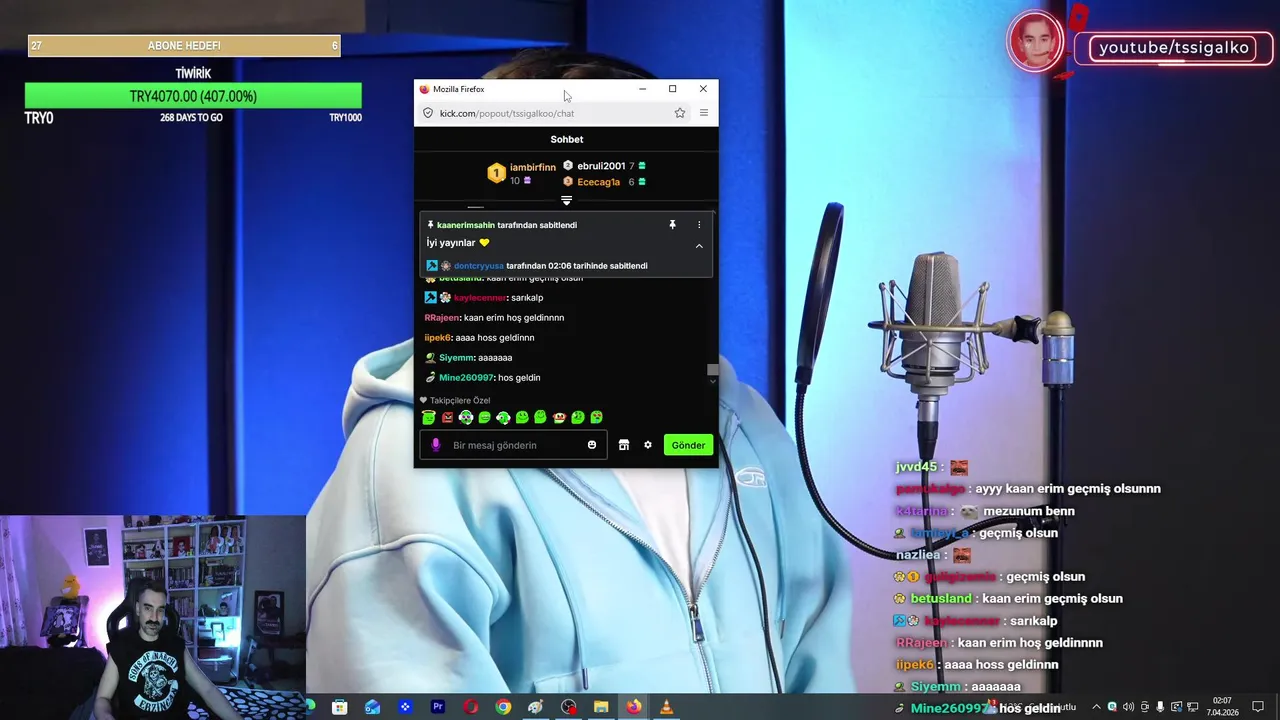The height and width of the screenshot is (720, 1280).
Task: Select the top gifter iambirfinn
Action: (x=532, y=167)
